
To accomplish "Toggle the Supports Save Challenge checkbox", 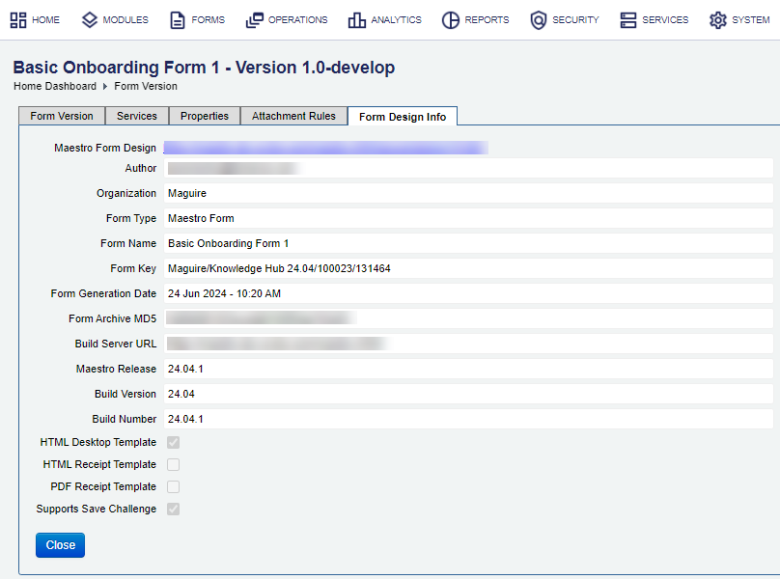I will [x=173, y=509].
